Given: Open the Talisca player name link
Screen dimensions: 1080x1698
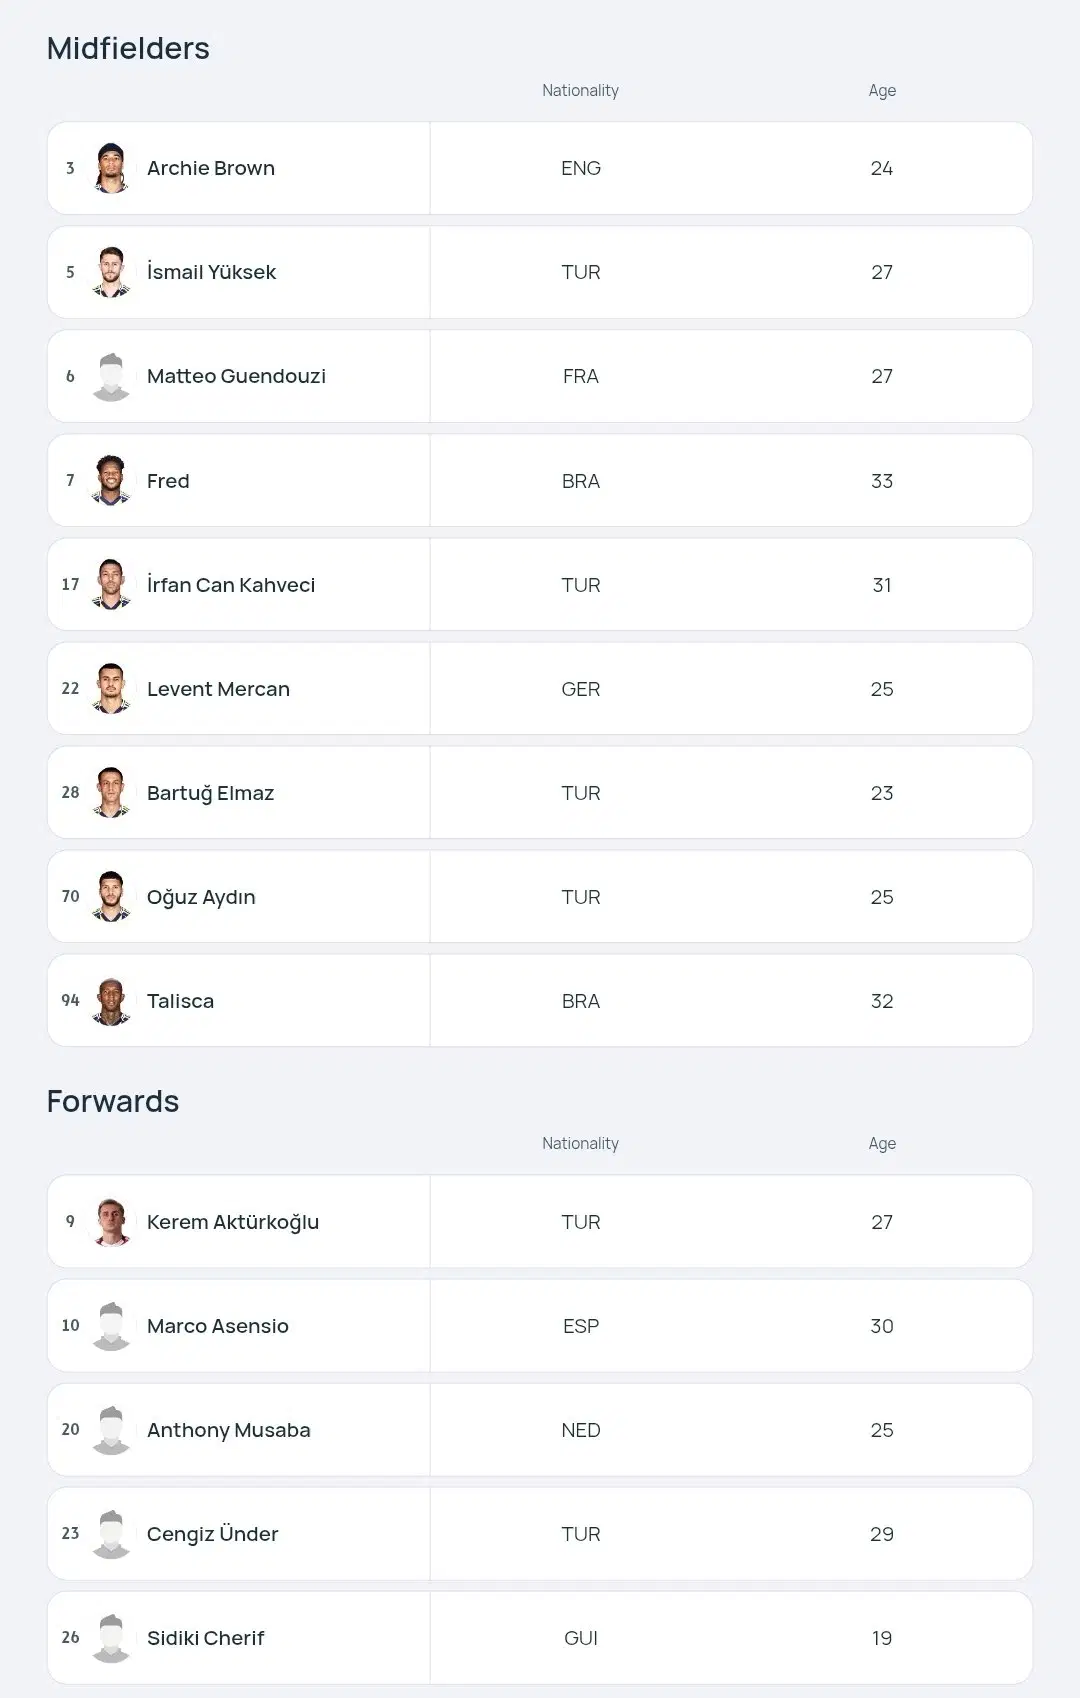Looking at the screenshot, I should [180, 1001].
